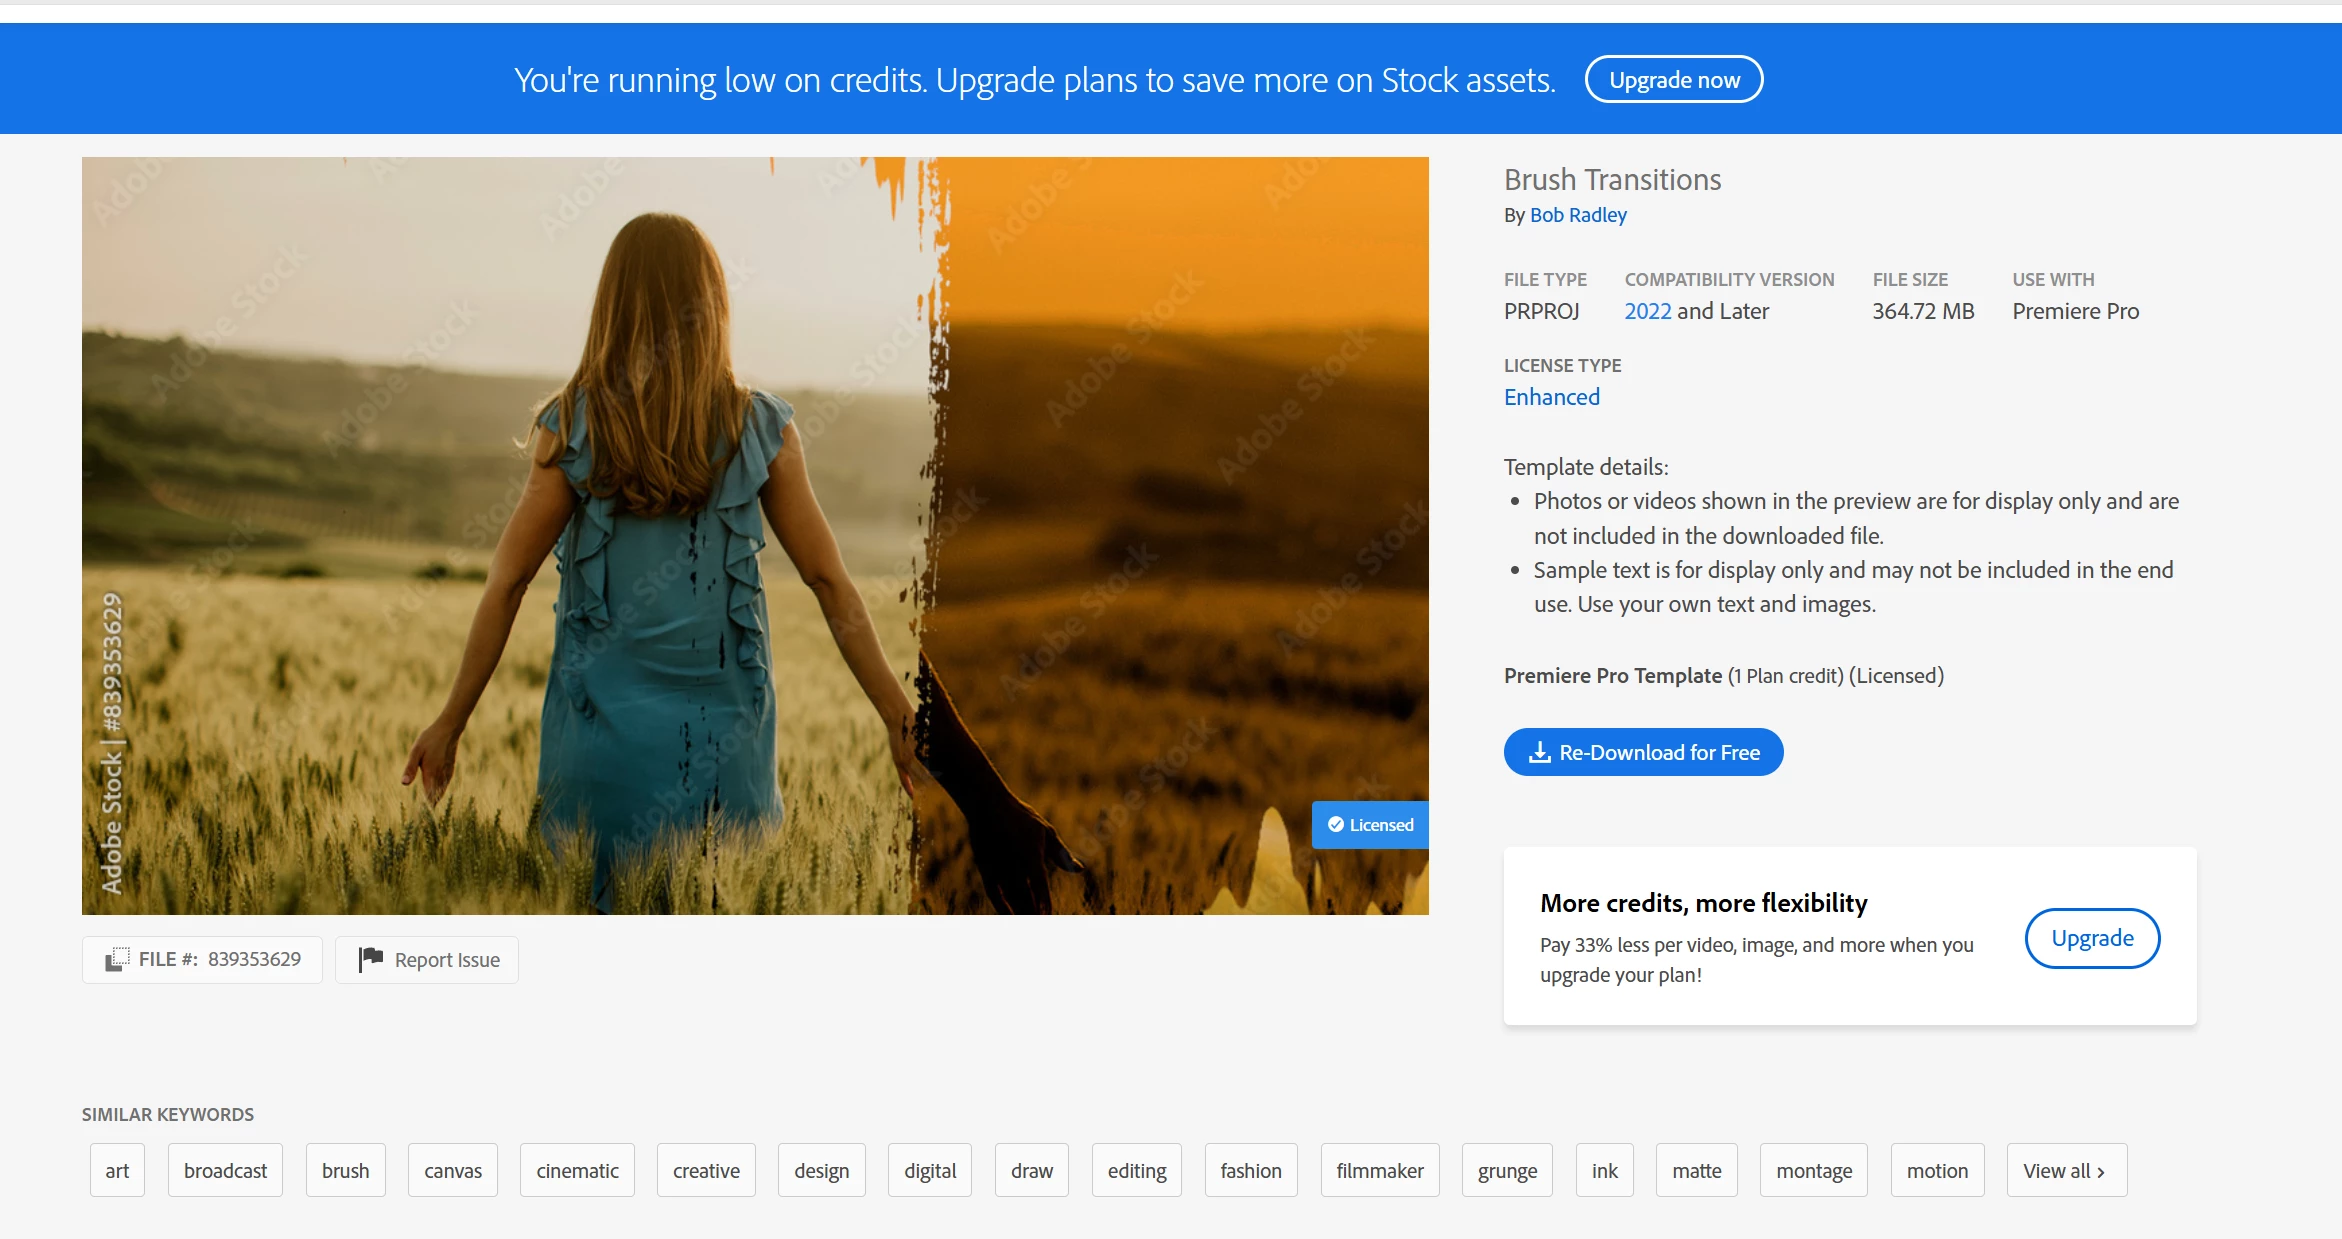Select the 'filmmaker' keyword tag
The height and width of the screenshot is (1239, 2342).
tap(1379, 1171)
